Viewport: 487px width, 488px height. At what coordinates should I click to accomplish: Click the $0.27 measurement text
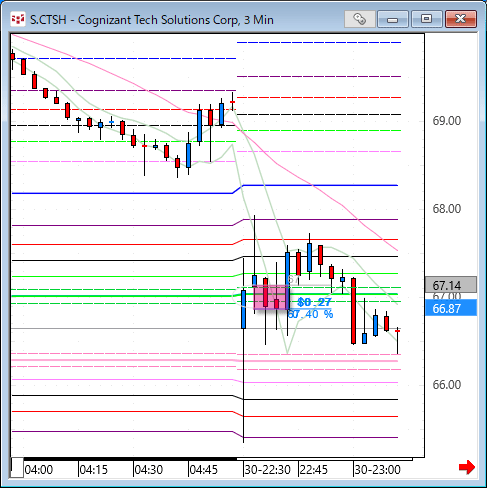[314, 302]
